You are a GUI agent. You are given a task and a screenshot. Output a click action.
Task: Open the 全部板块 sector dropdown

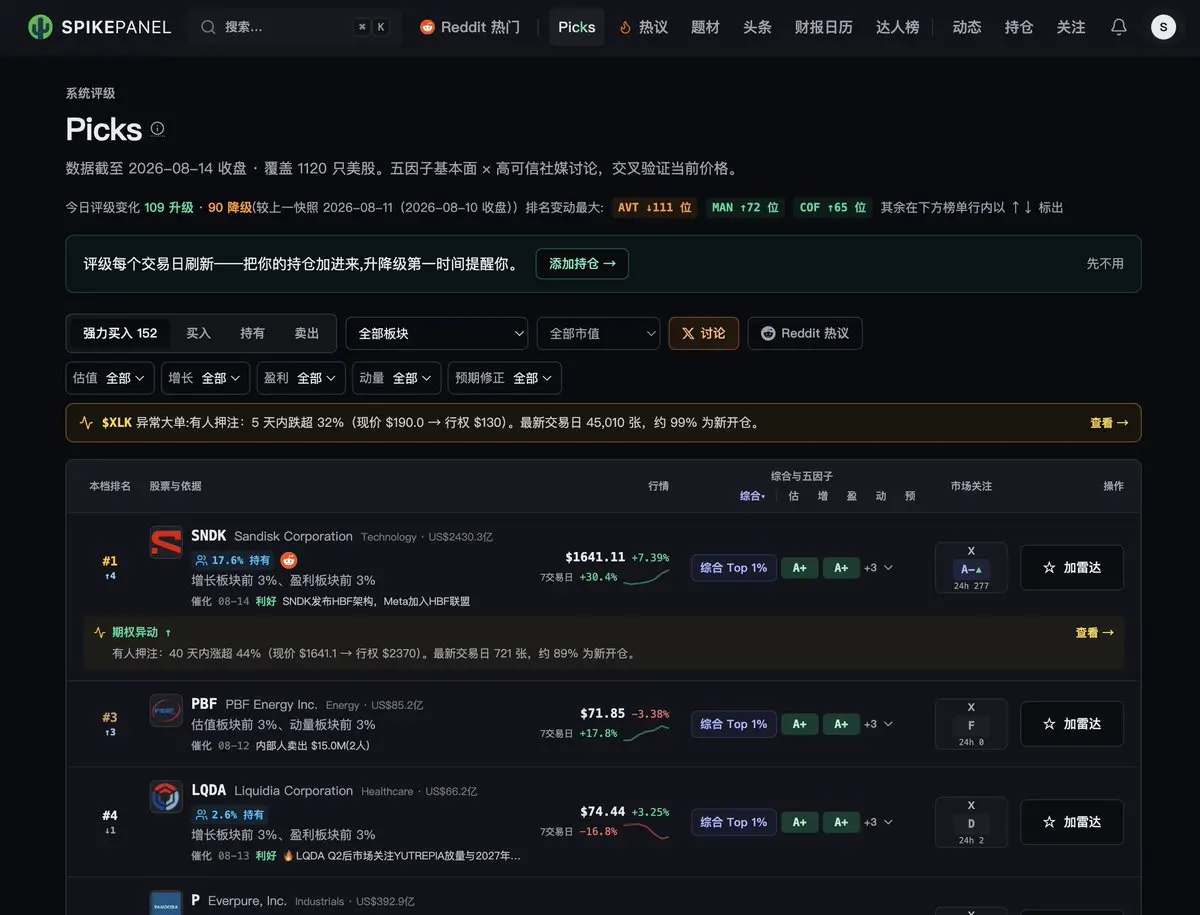(x=436, y=333)
